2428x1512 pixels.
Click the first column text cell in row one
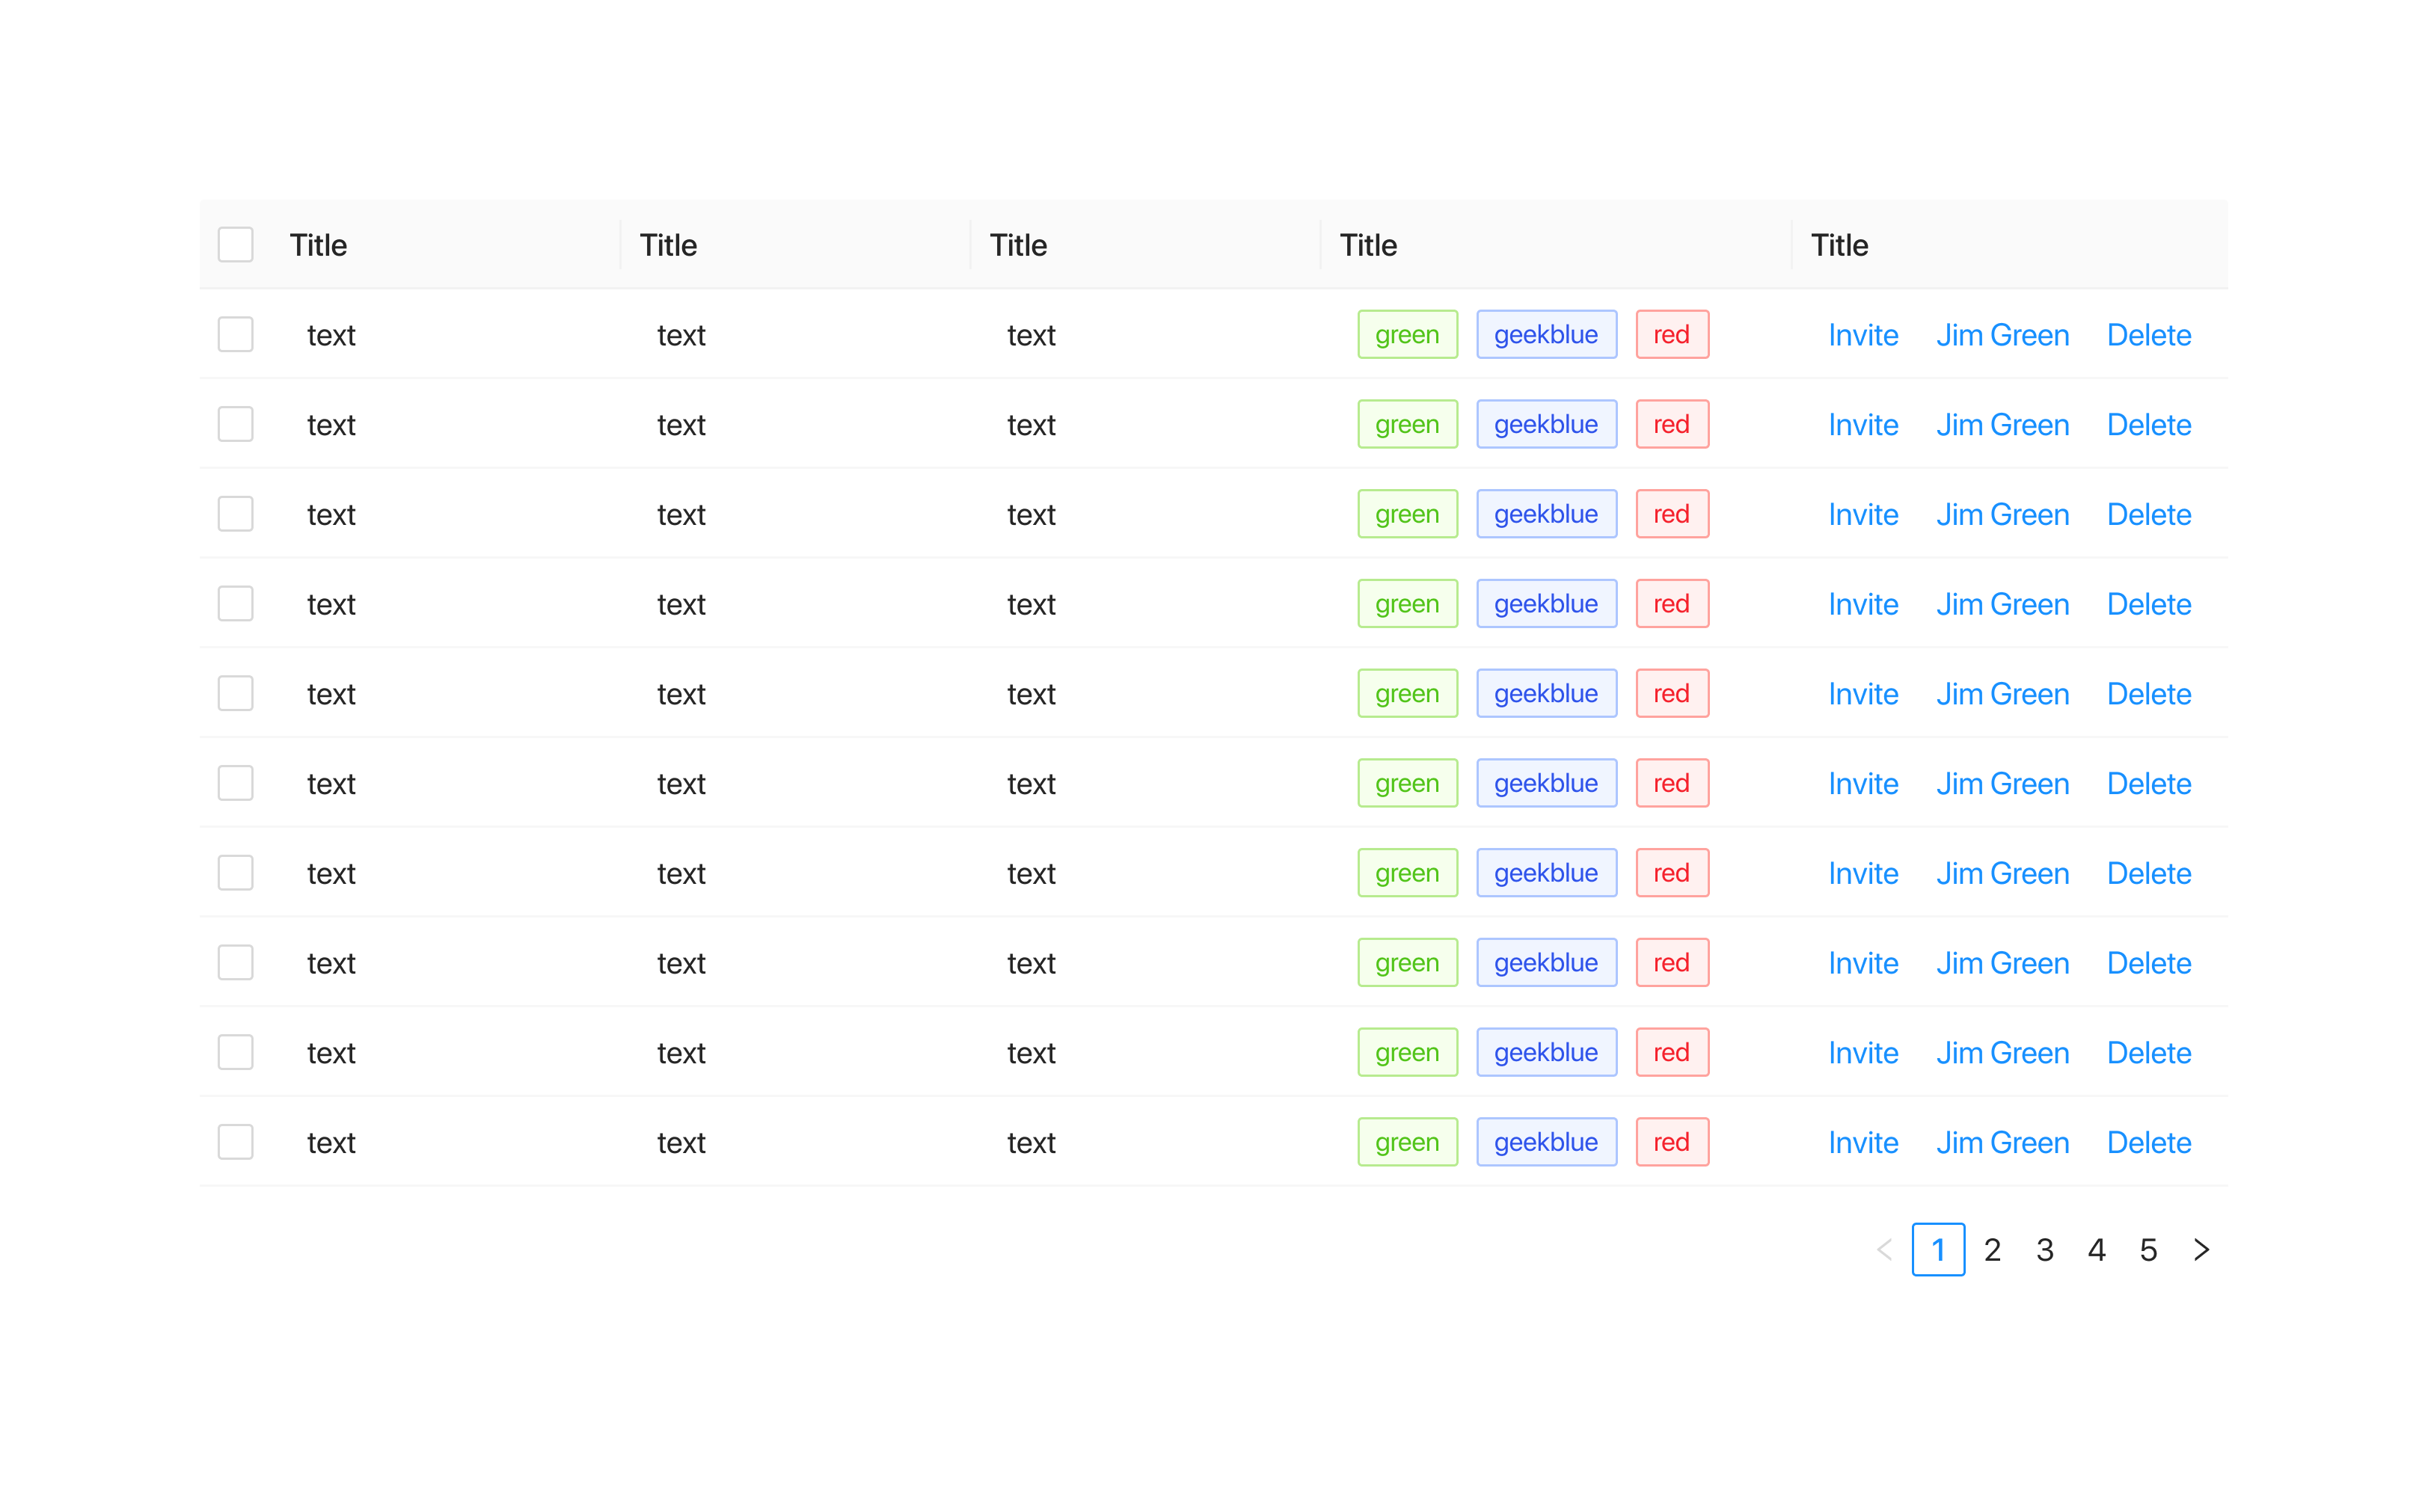331,335
